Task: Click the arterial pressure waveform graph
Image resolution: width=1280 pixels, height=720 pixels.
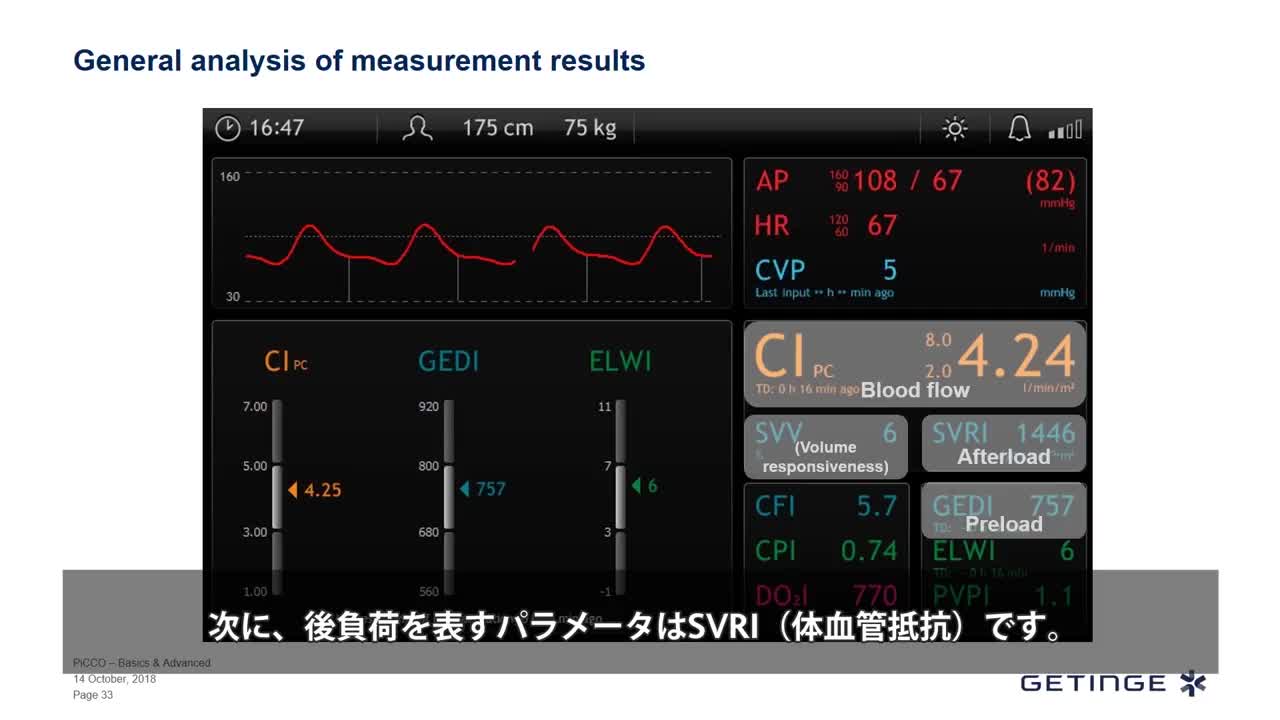Action: click(x=472, y=232)
